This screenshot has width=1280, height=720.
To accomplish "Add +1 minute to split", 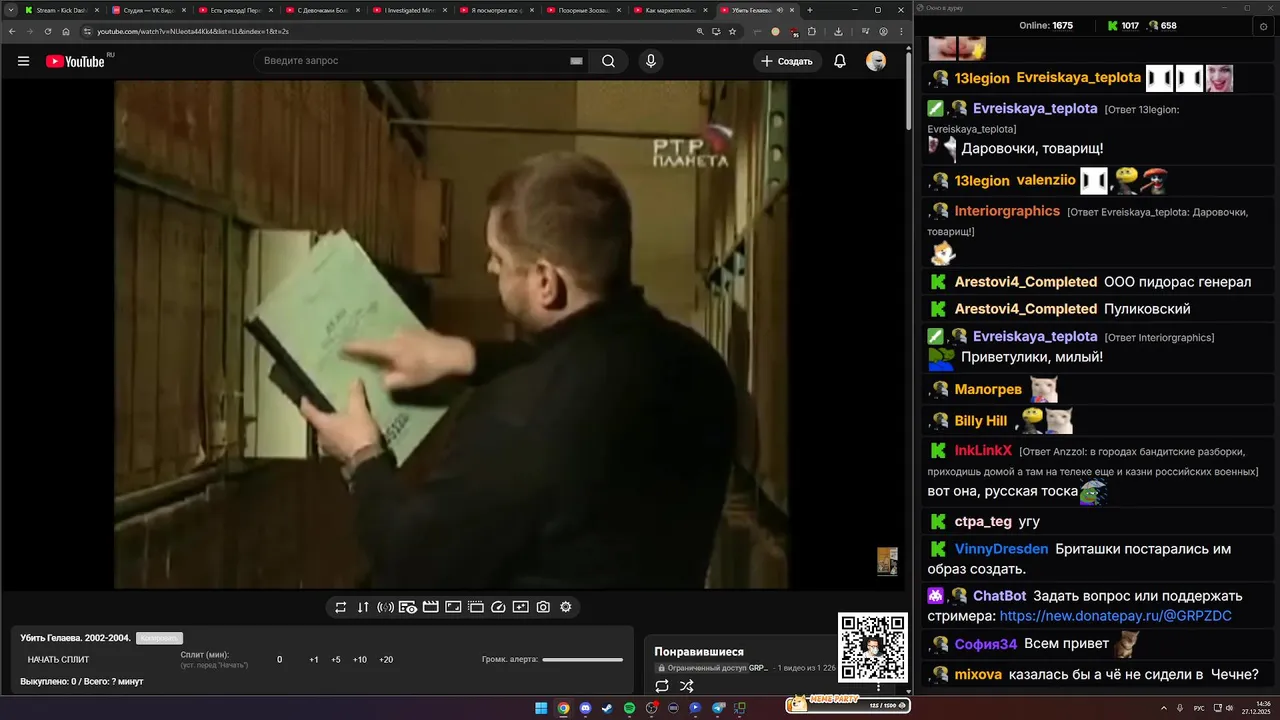I will point(314,660).
